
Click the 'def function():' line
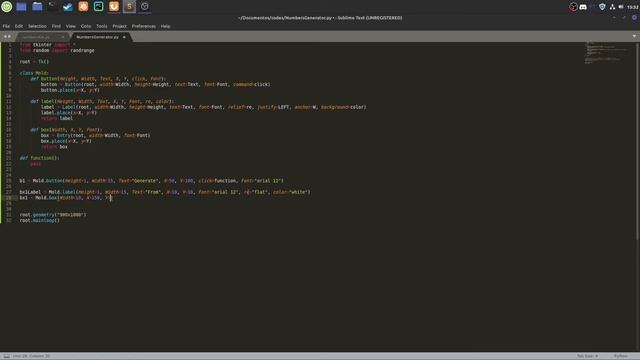tap(39, 158)
